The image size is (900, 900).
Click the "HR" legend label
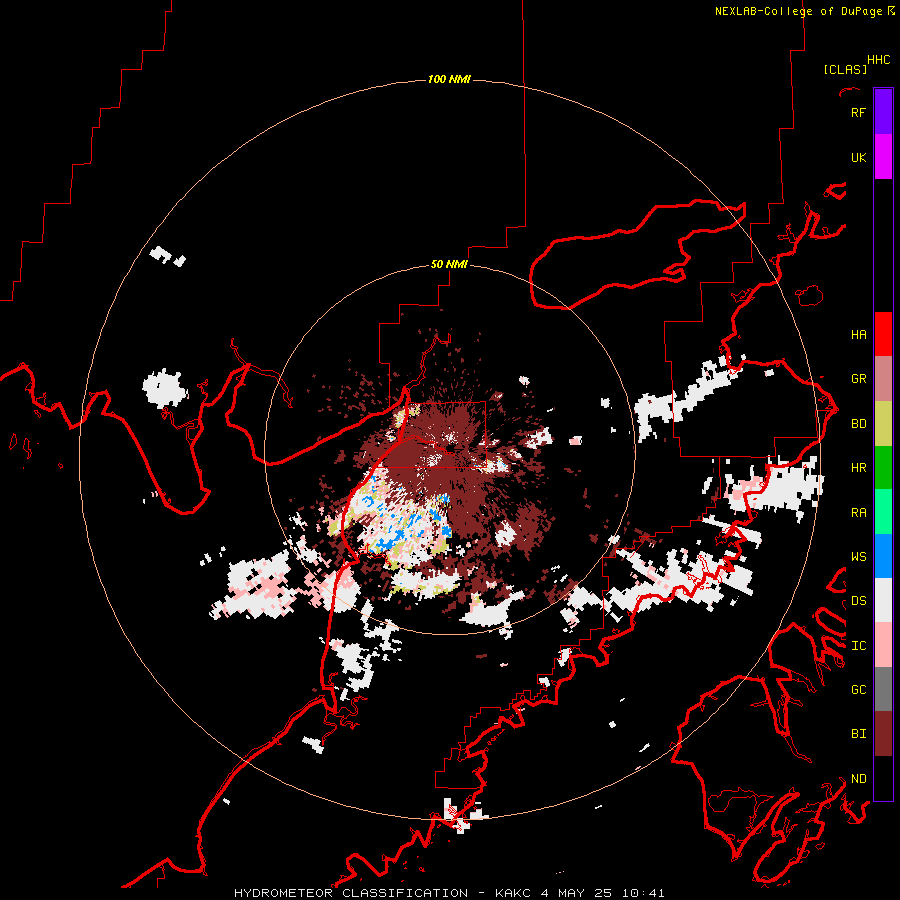click(858, 468)
